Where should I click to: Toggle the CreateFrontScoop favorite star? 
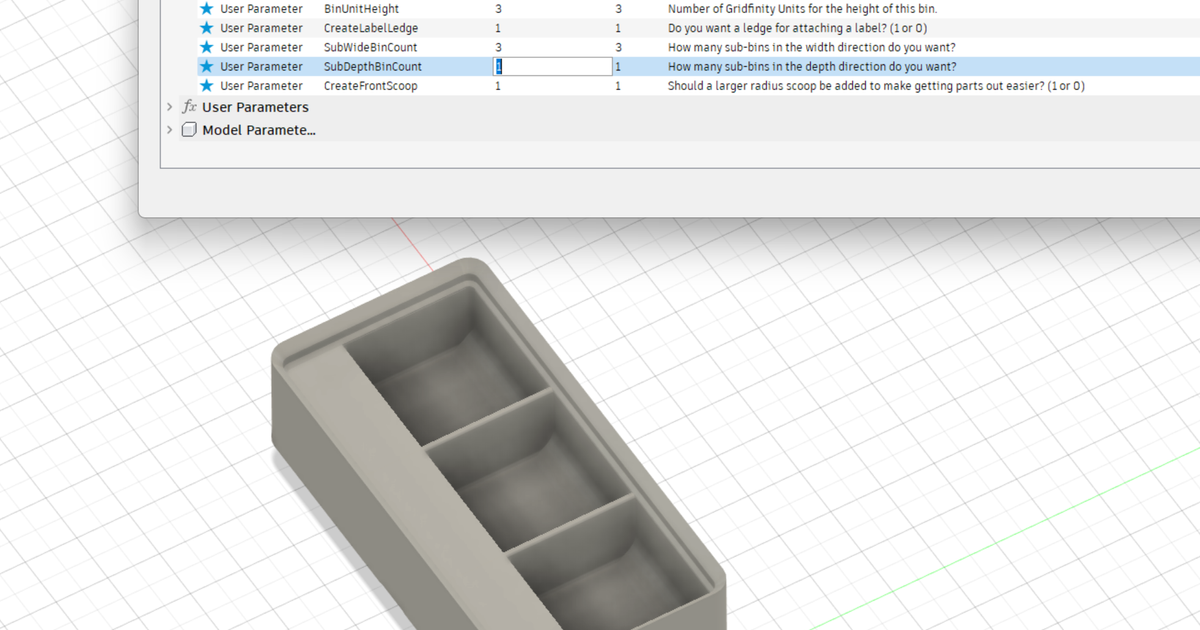tap(207, 85)
